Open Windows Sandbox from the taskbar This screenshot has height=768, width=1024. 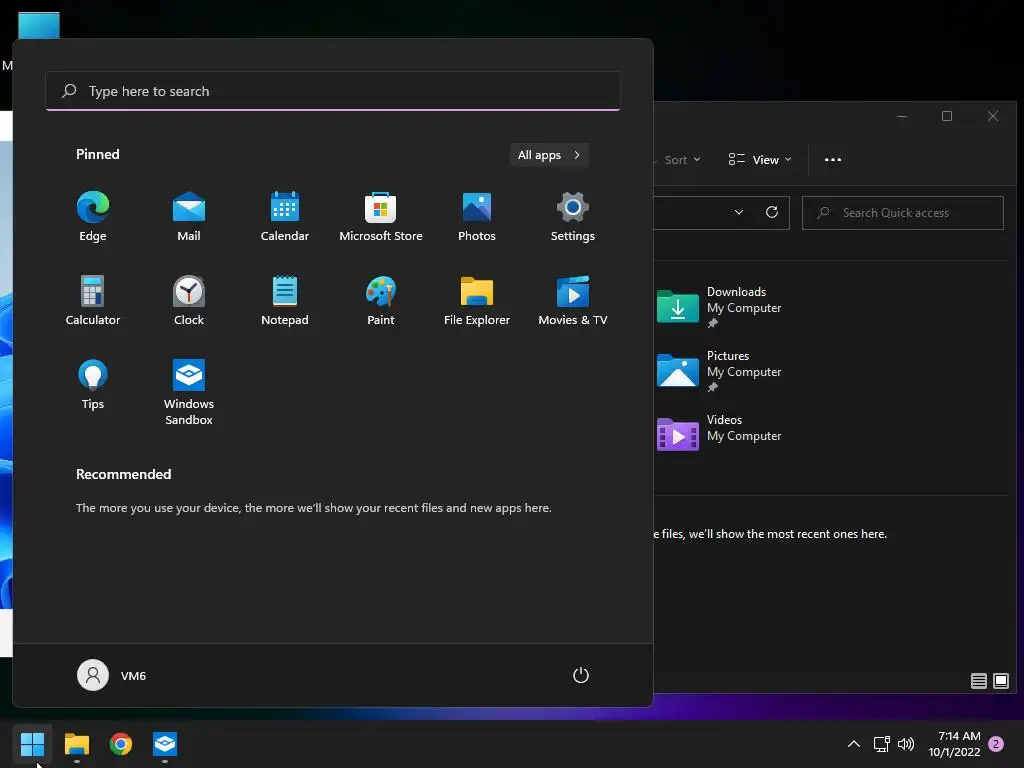pos(165,744)
